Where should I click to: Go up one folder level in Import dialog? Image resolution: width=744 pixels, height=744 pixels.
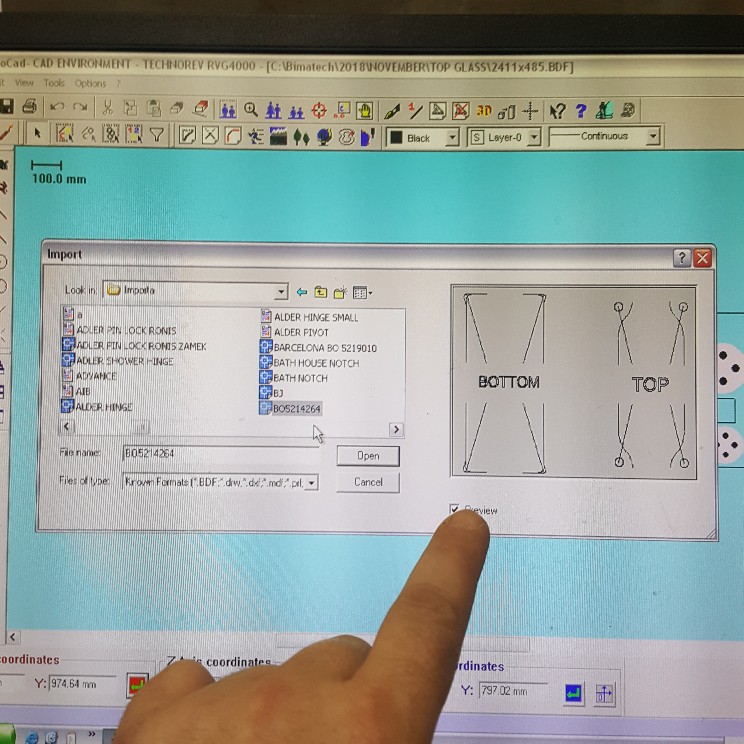click(x=320, y=292)
